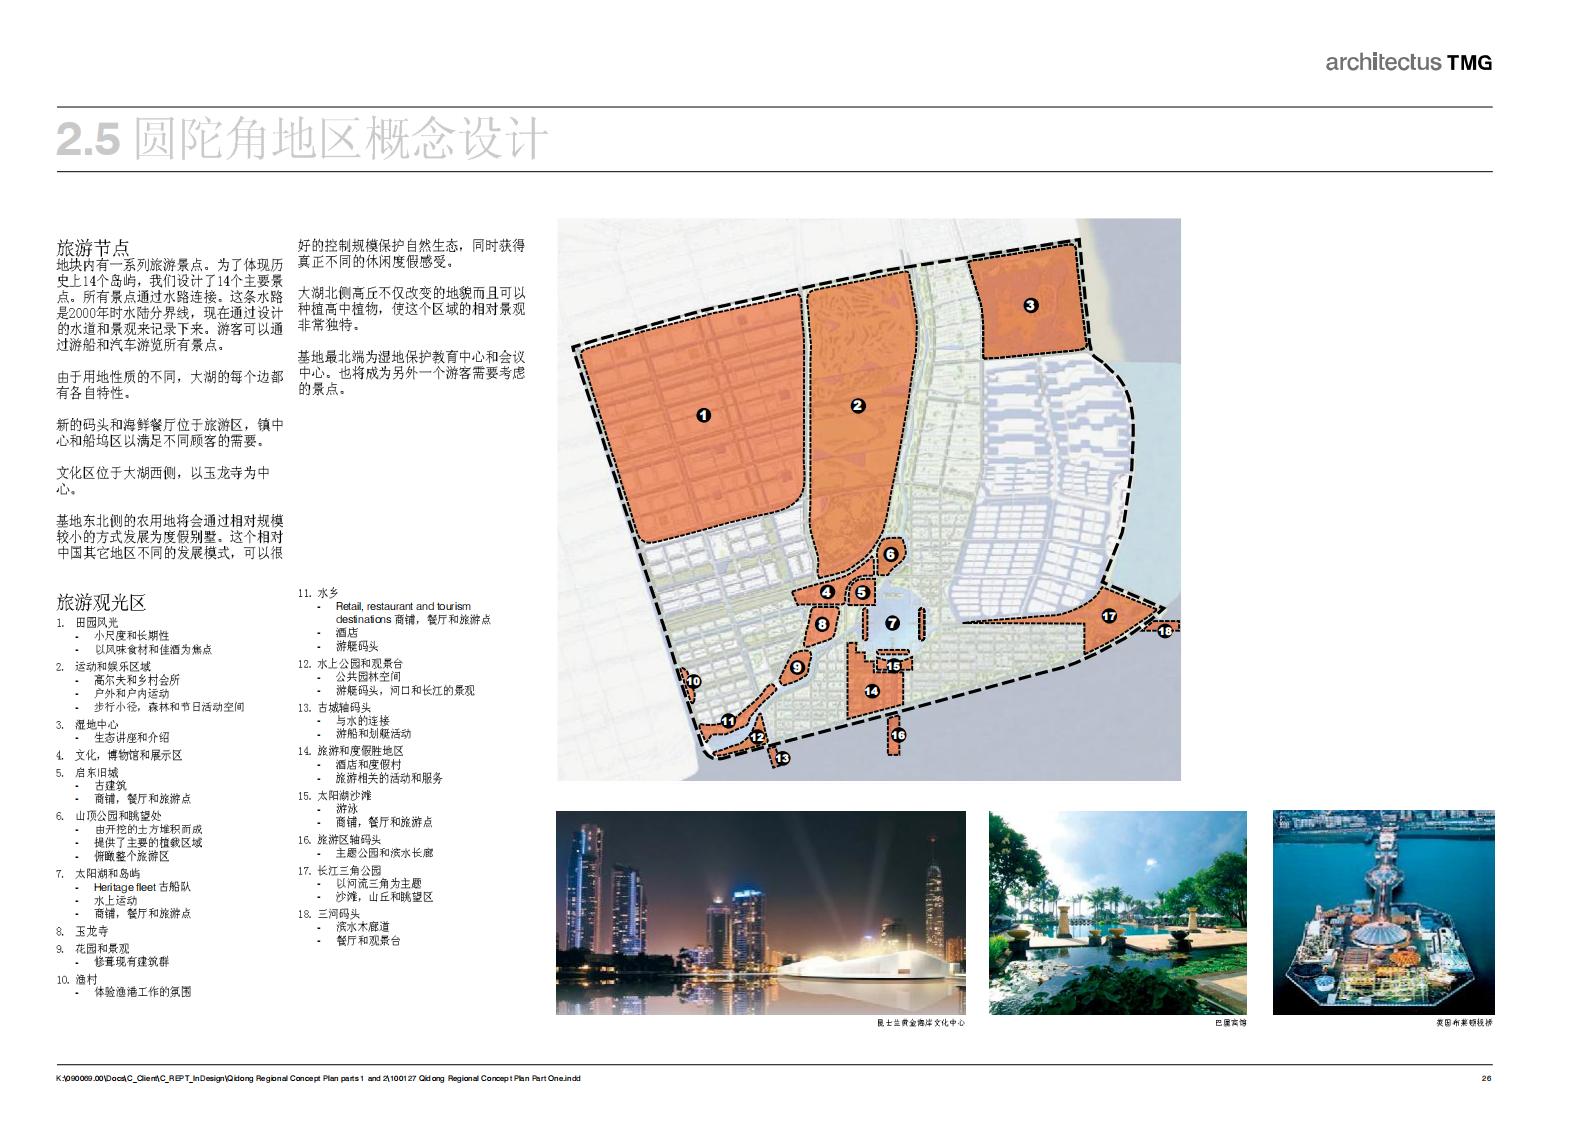Click the Heritage fleet 古船队 bullet
Image resolution: width=1587 pixels, height=1123 pixels.
pos(142,887)
